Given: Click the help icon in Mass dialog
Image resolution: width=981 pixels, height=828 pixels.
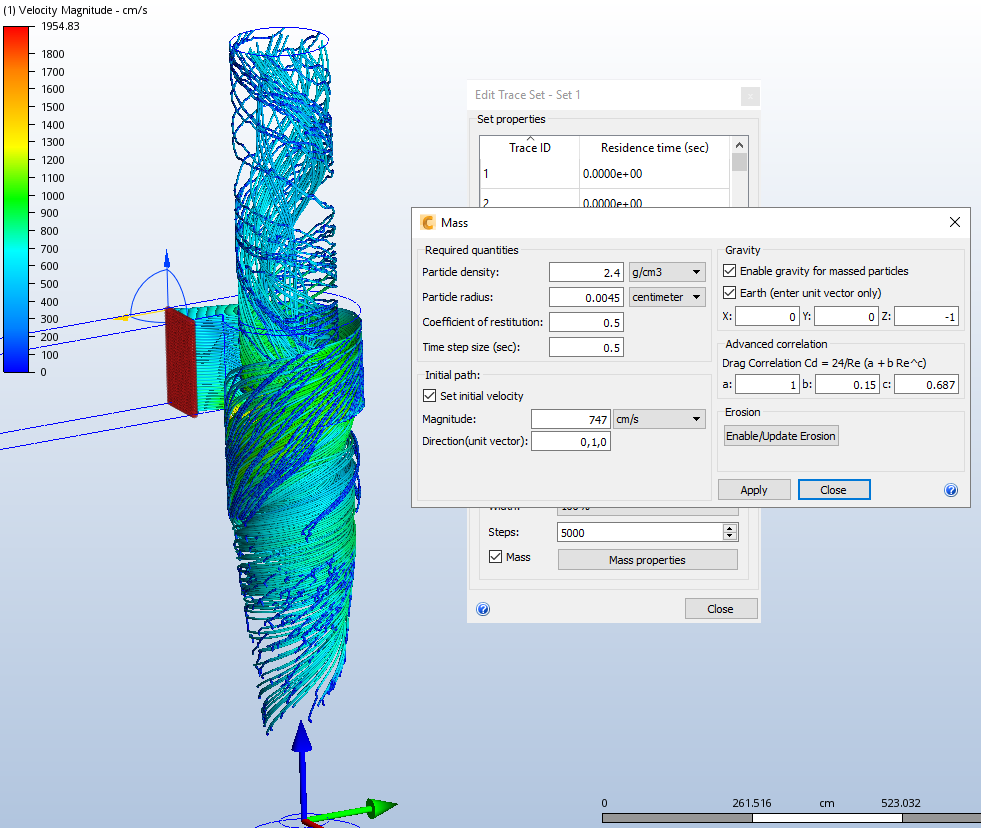Looking at the screenshot, I should tap(950, 490).
